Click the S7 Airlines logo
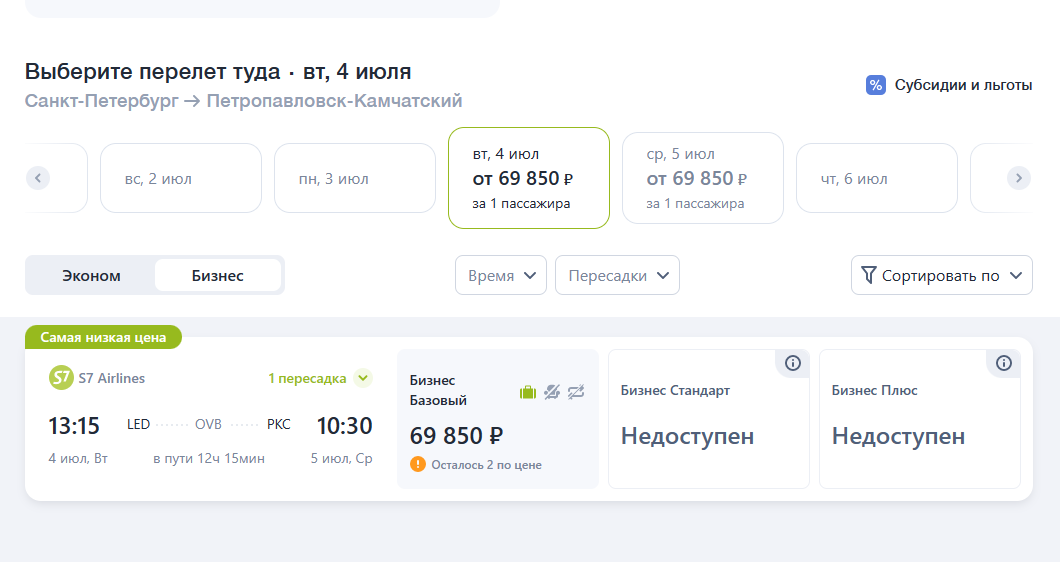This screenshot has height=564, width=1060. 61,378
